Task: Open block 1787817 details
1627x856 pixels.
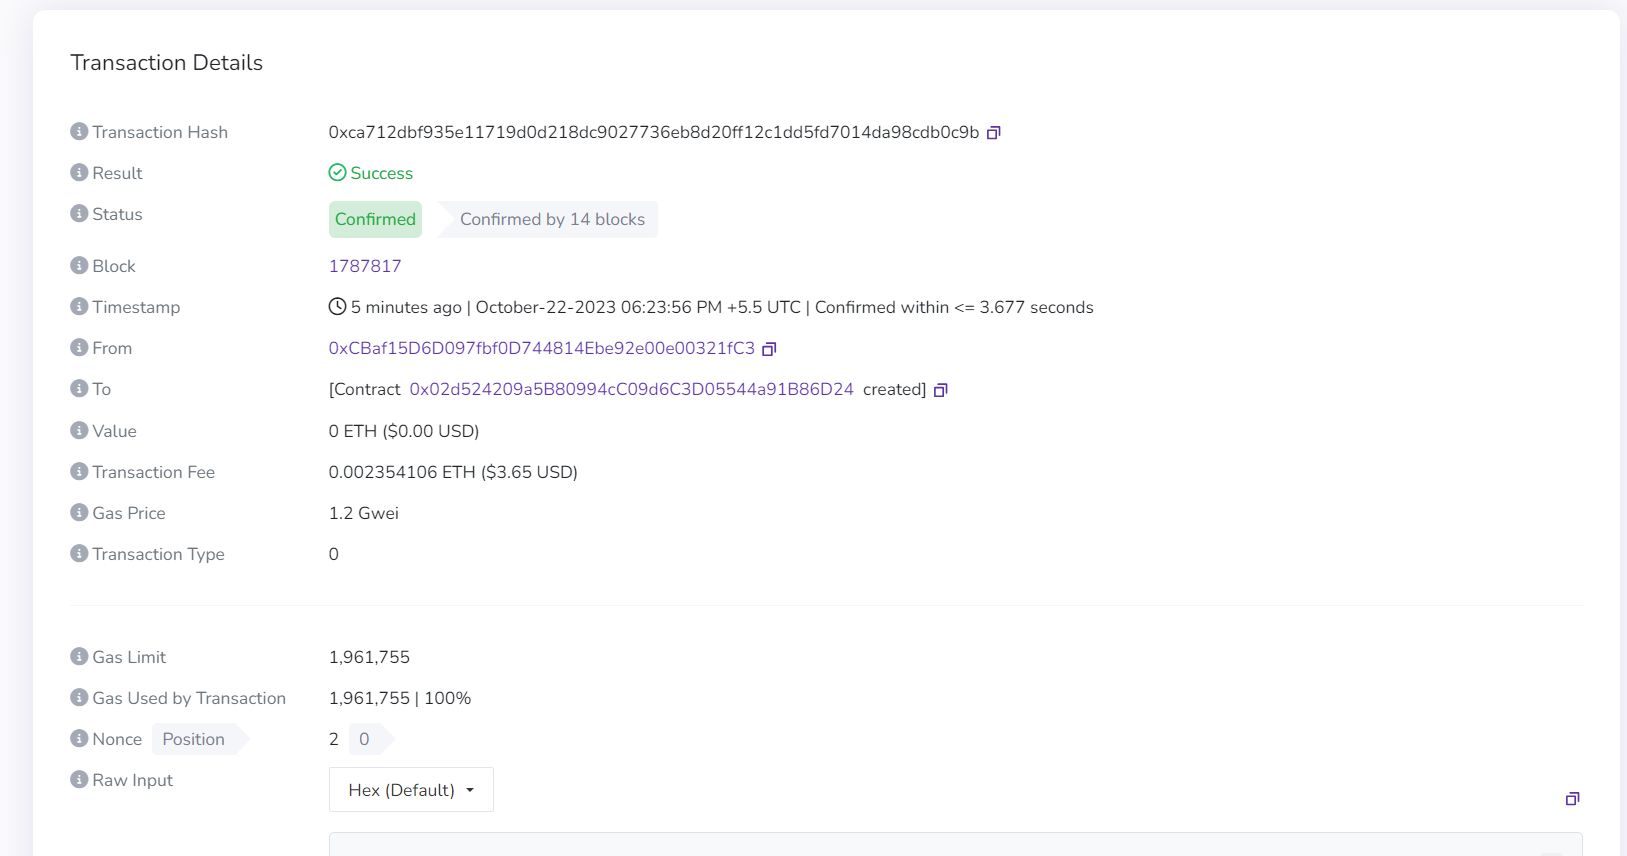Action: (365, 266)
